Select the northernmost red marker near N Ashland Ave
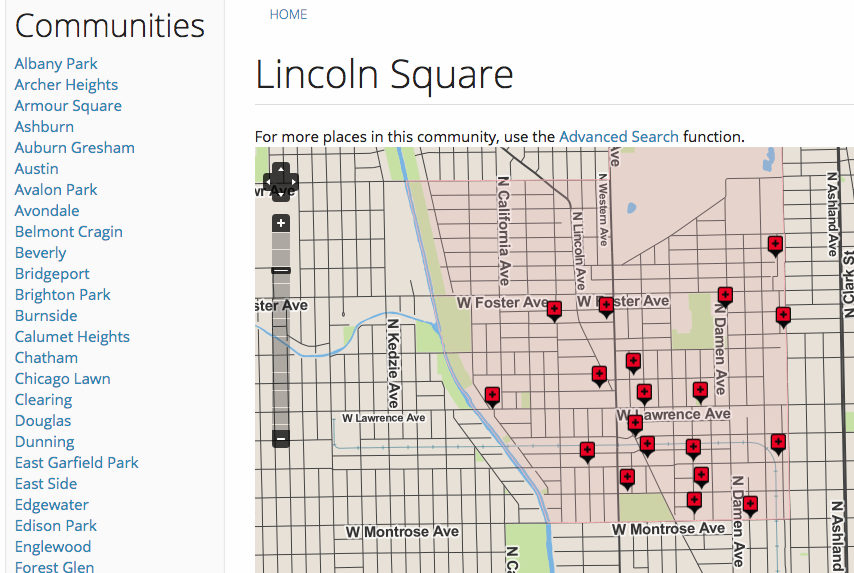This screenshot has width=854, height=573. (775, 245)
